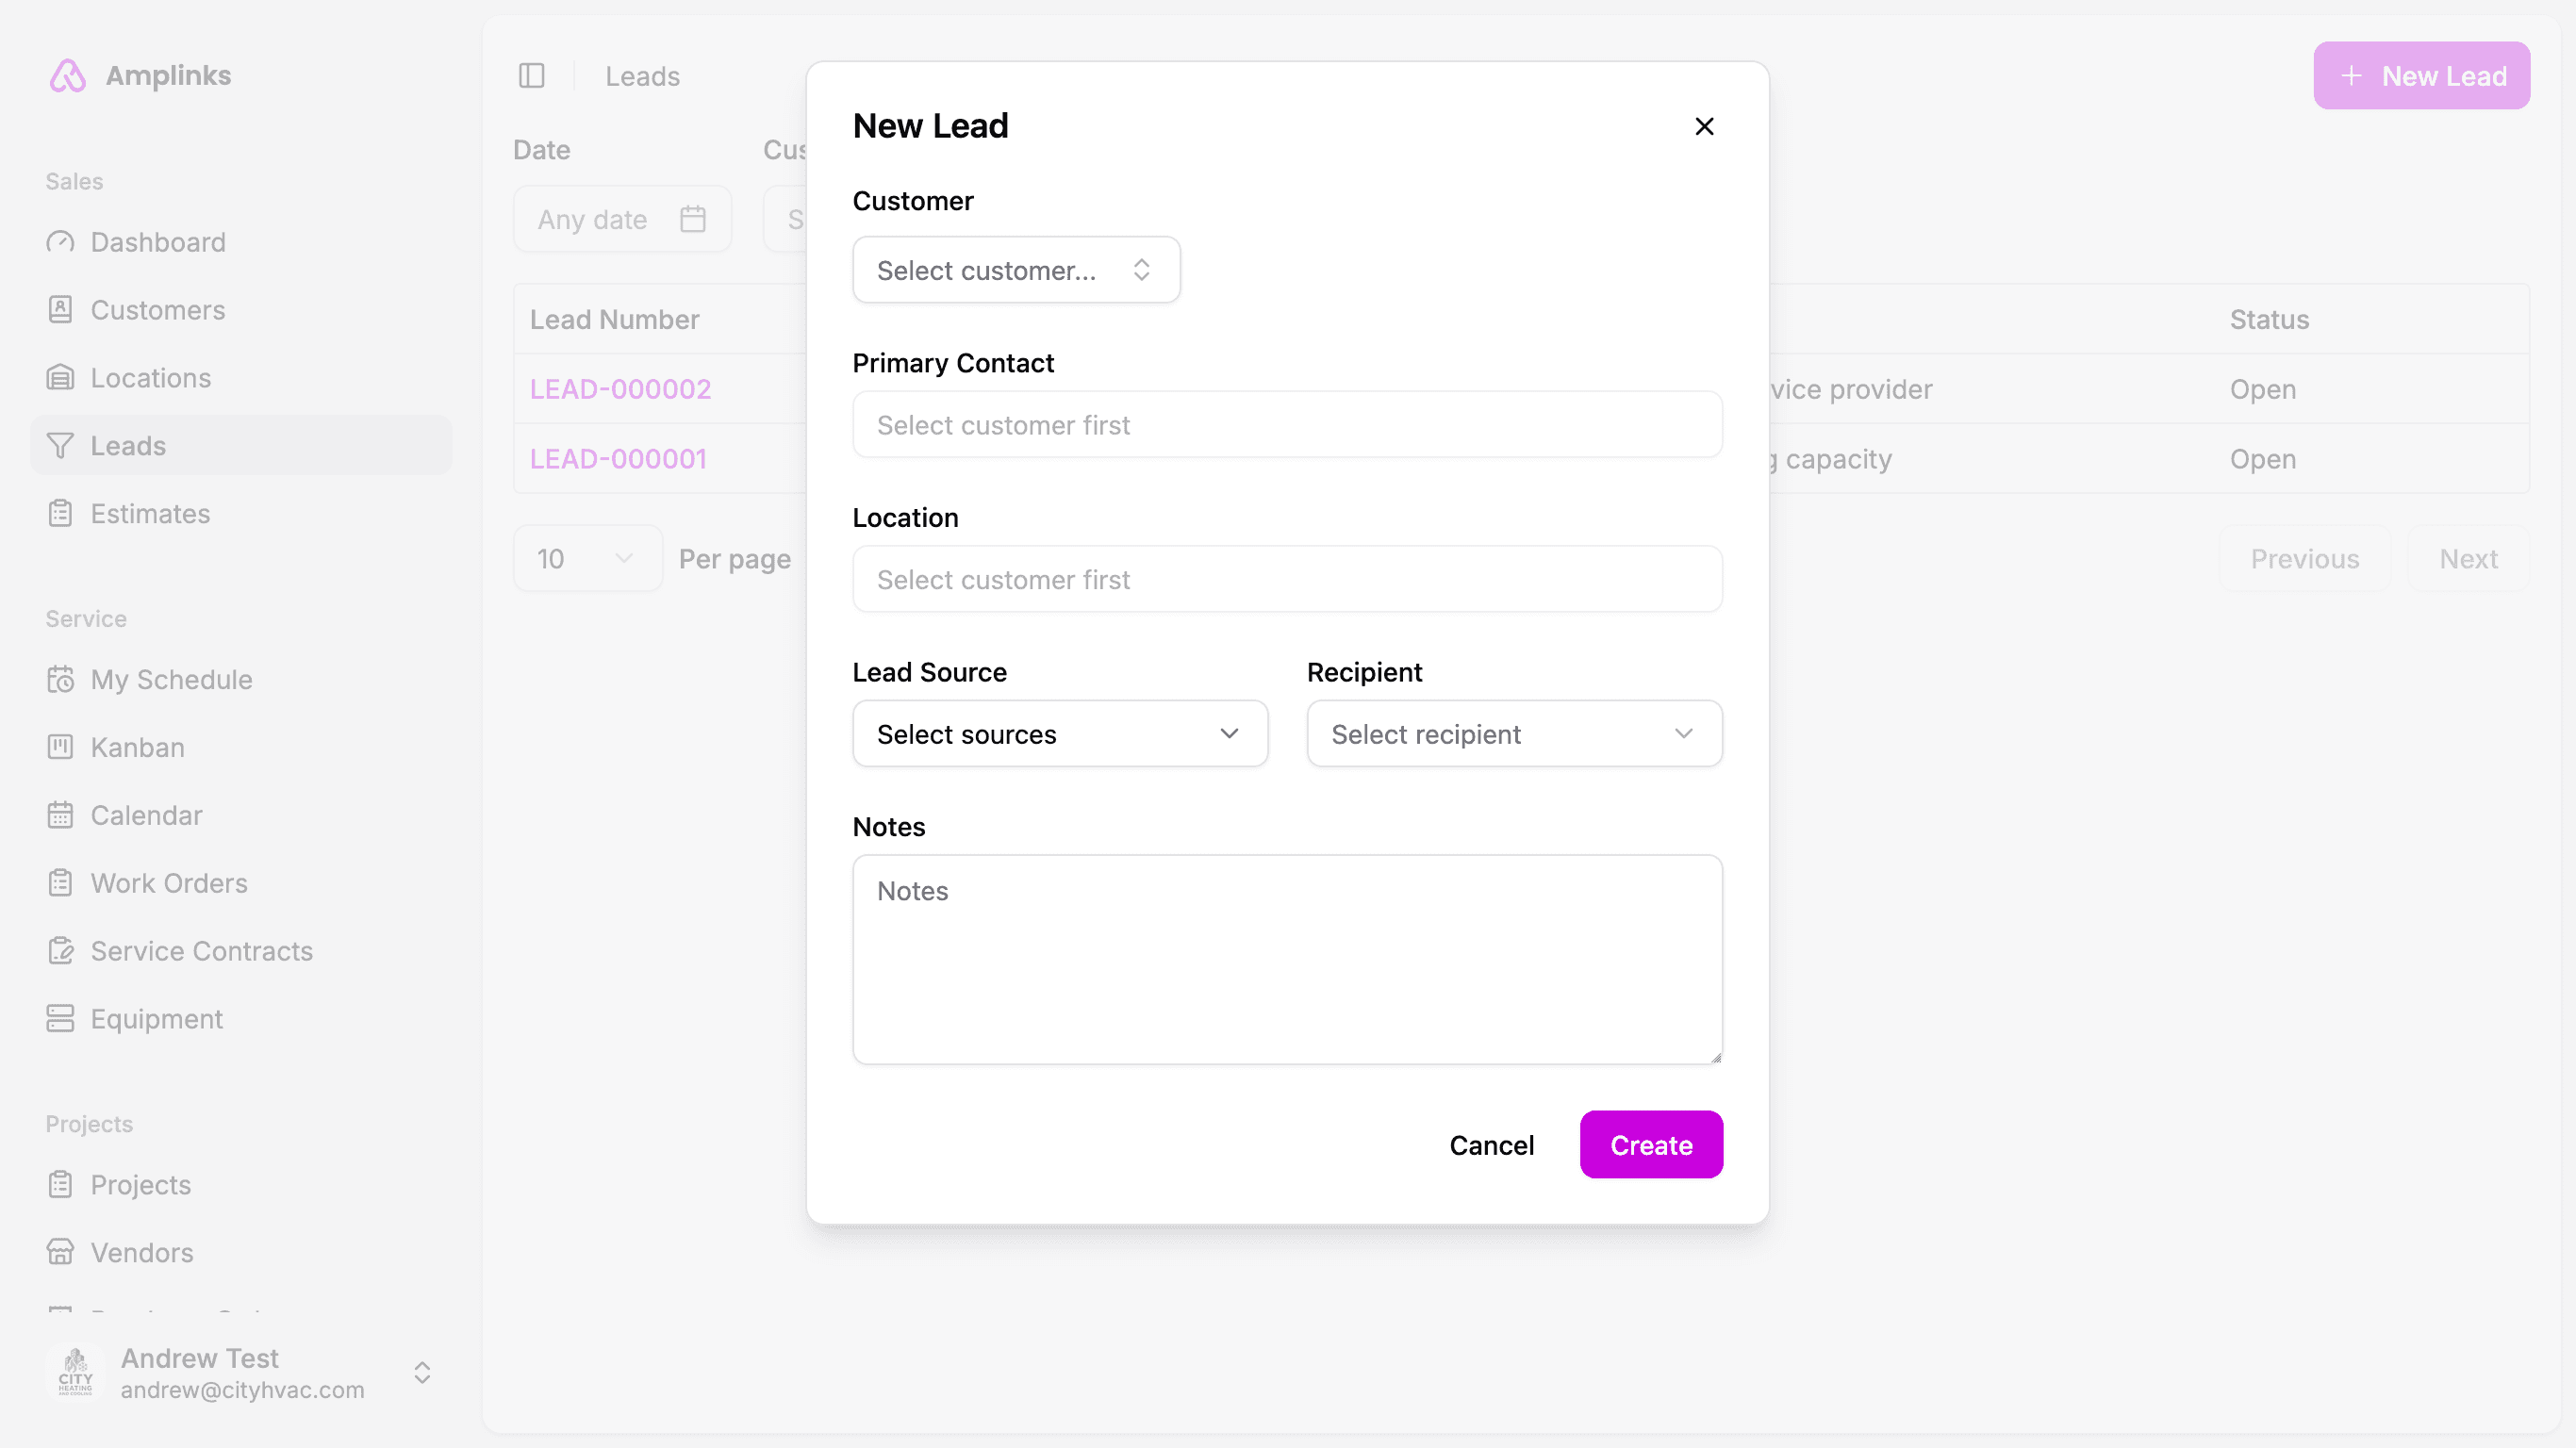Click the Kanban board icon
Screen dimensions: 2576x1448
(x=60, y=747)
